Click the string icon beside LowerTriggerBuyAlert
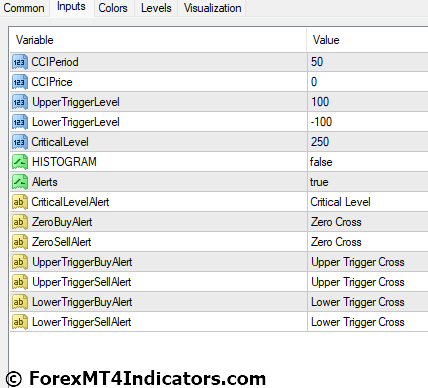Image resolution: width=428 pixels, height=388 pixels. click(x=20, y=302)
